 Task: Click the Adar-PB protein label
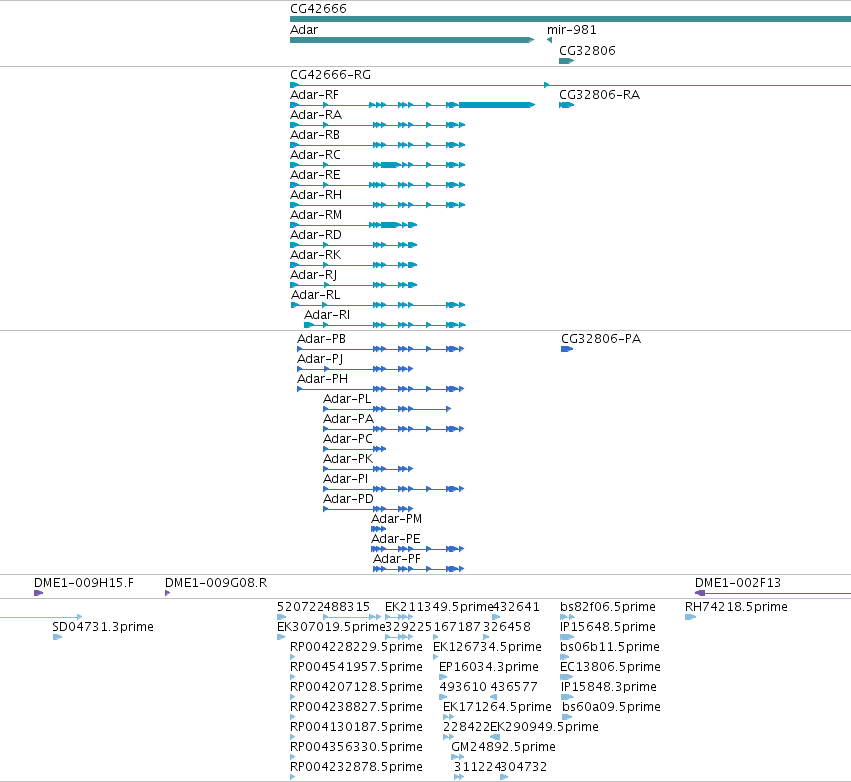click(x=321, y=339)
